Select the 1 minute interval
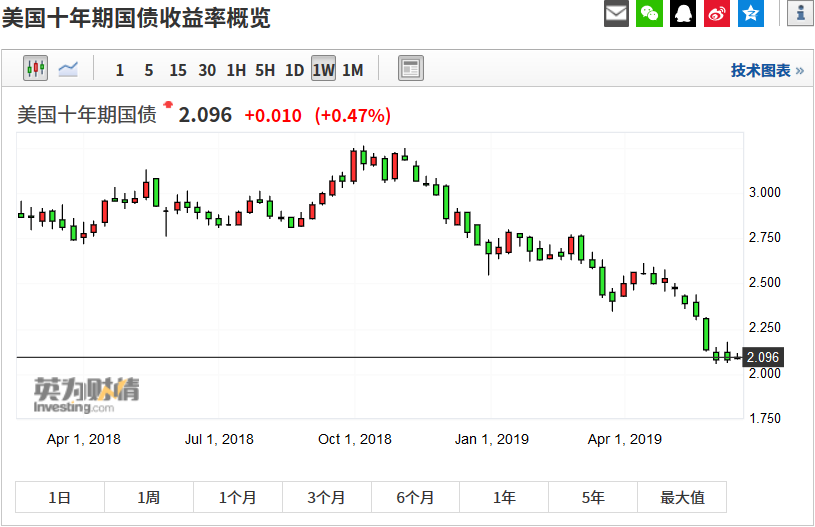This screenshot has height=527, width=815. tap(120, 70)
